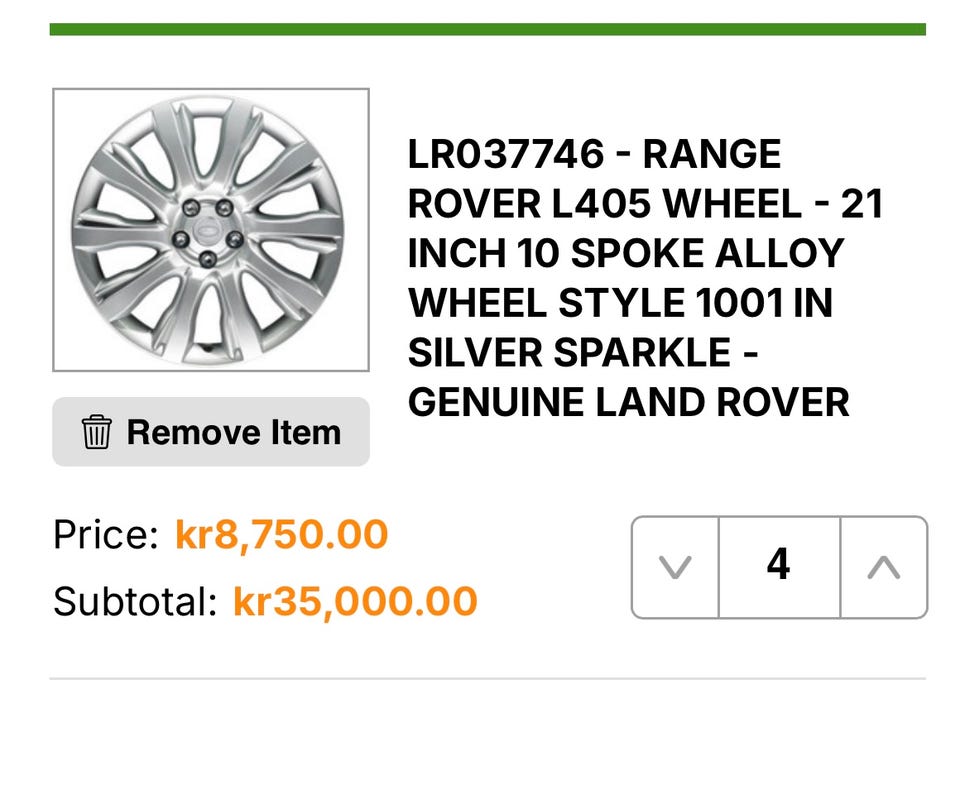Click "GENUINE LAND ROVER" in the title
This screenshot has height=804, width=960.
(x=629, y=403)
